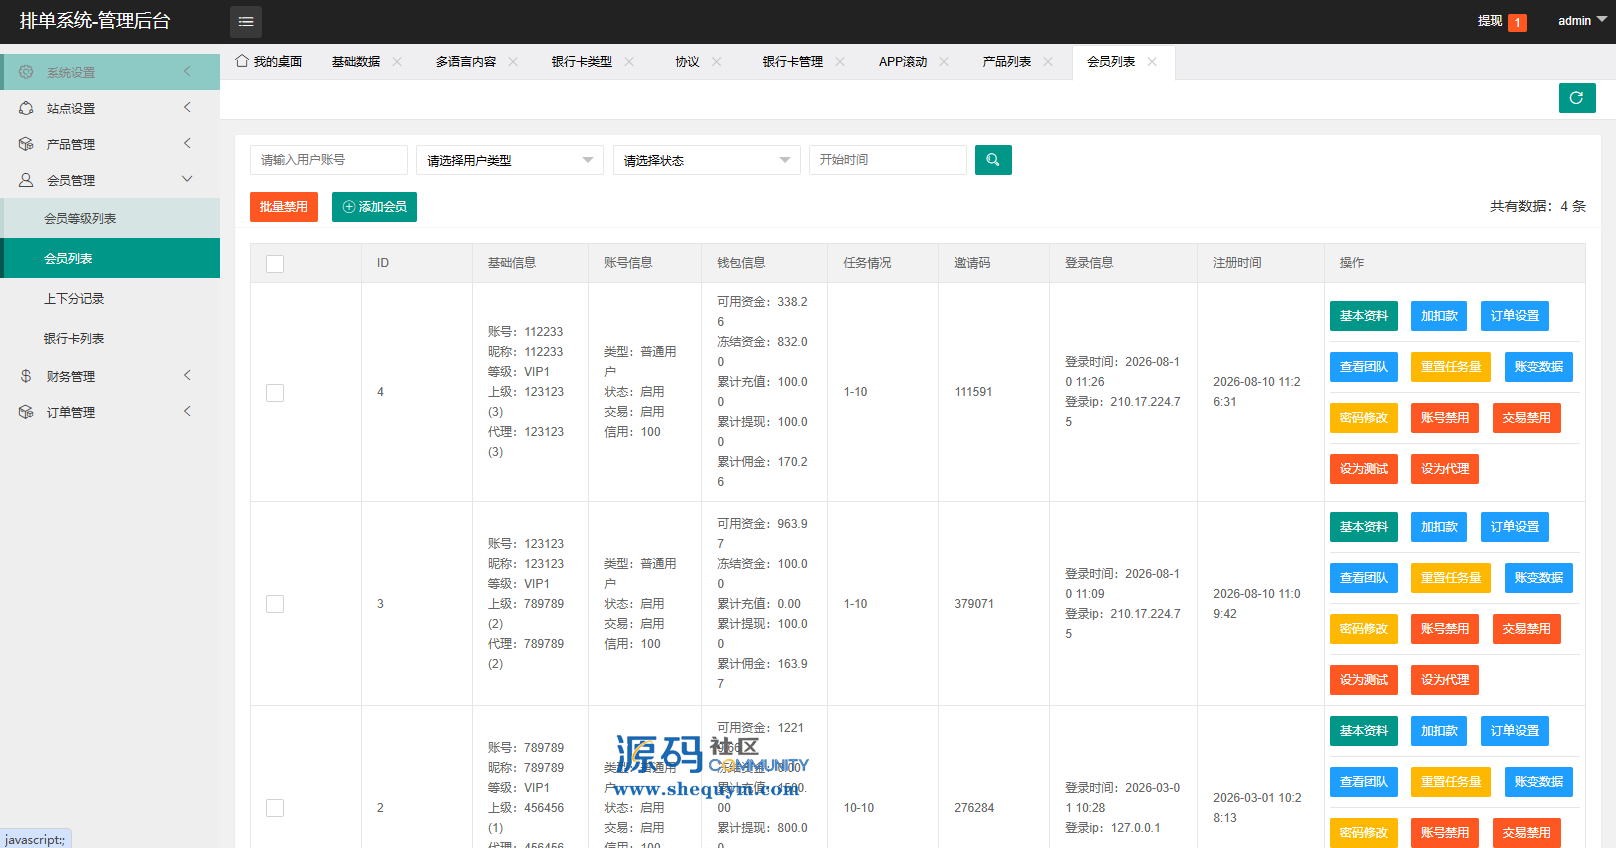Switch to the 产品列表 tab
This screenshot has height=848, width=1616.
(1007, 62)
